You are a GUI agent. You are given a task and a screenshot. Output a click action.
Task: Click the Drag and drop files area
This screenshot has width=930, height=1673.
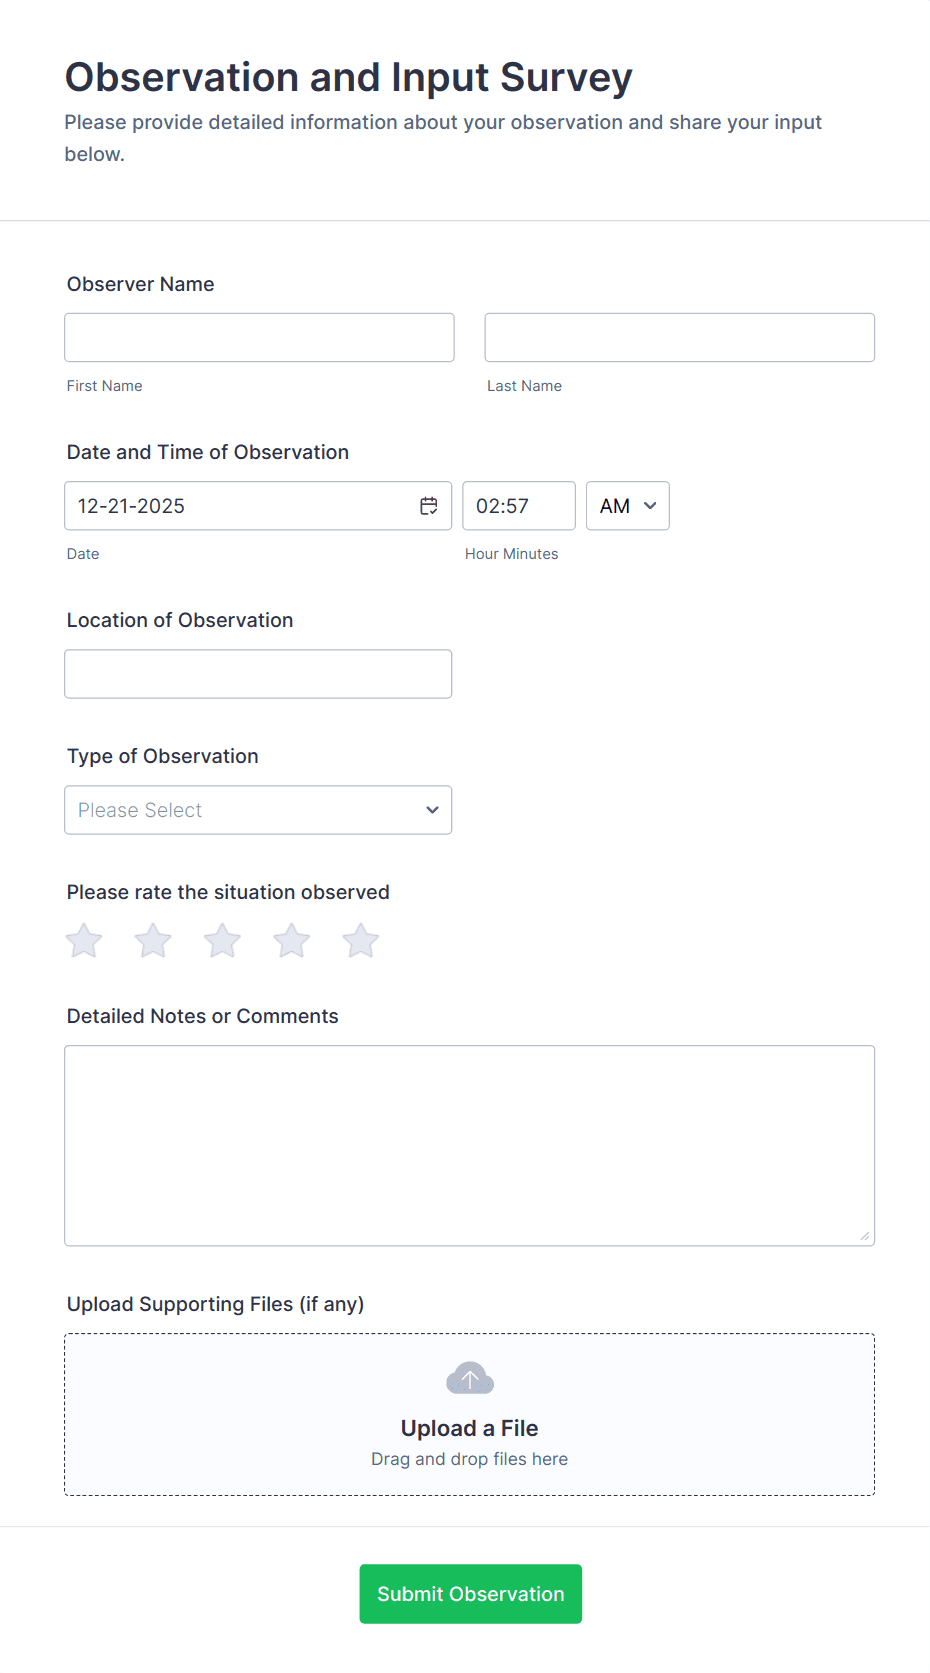470,1460
